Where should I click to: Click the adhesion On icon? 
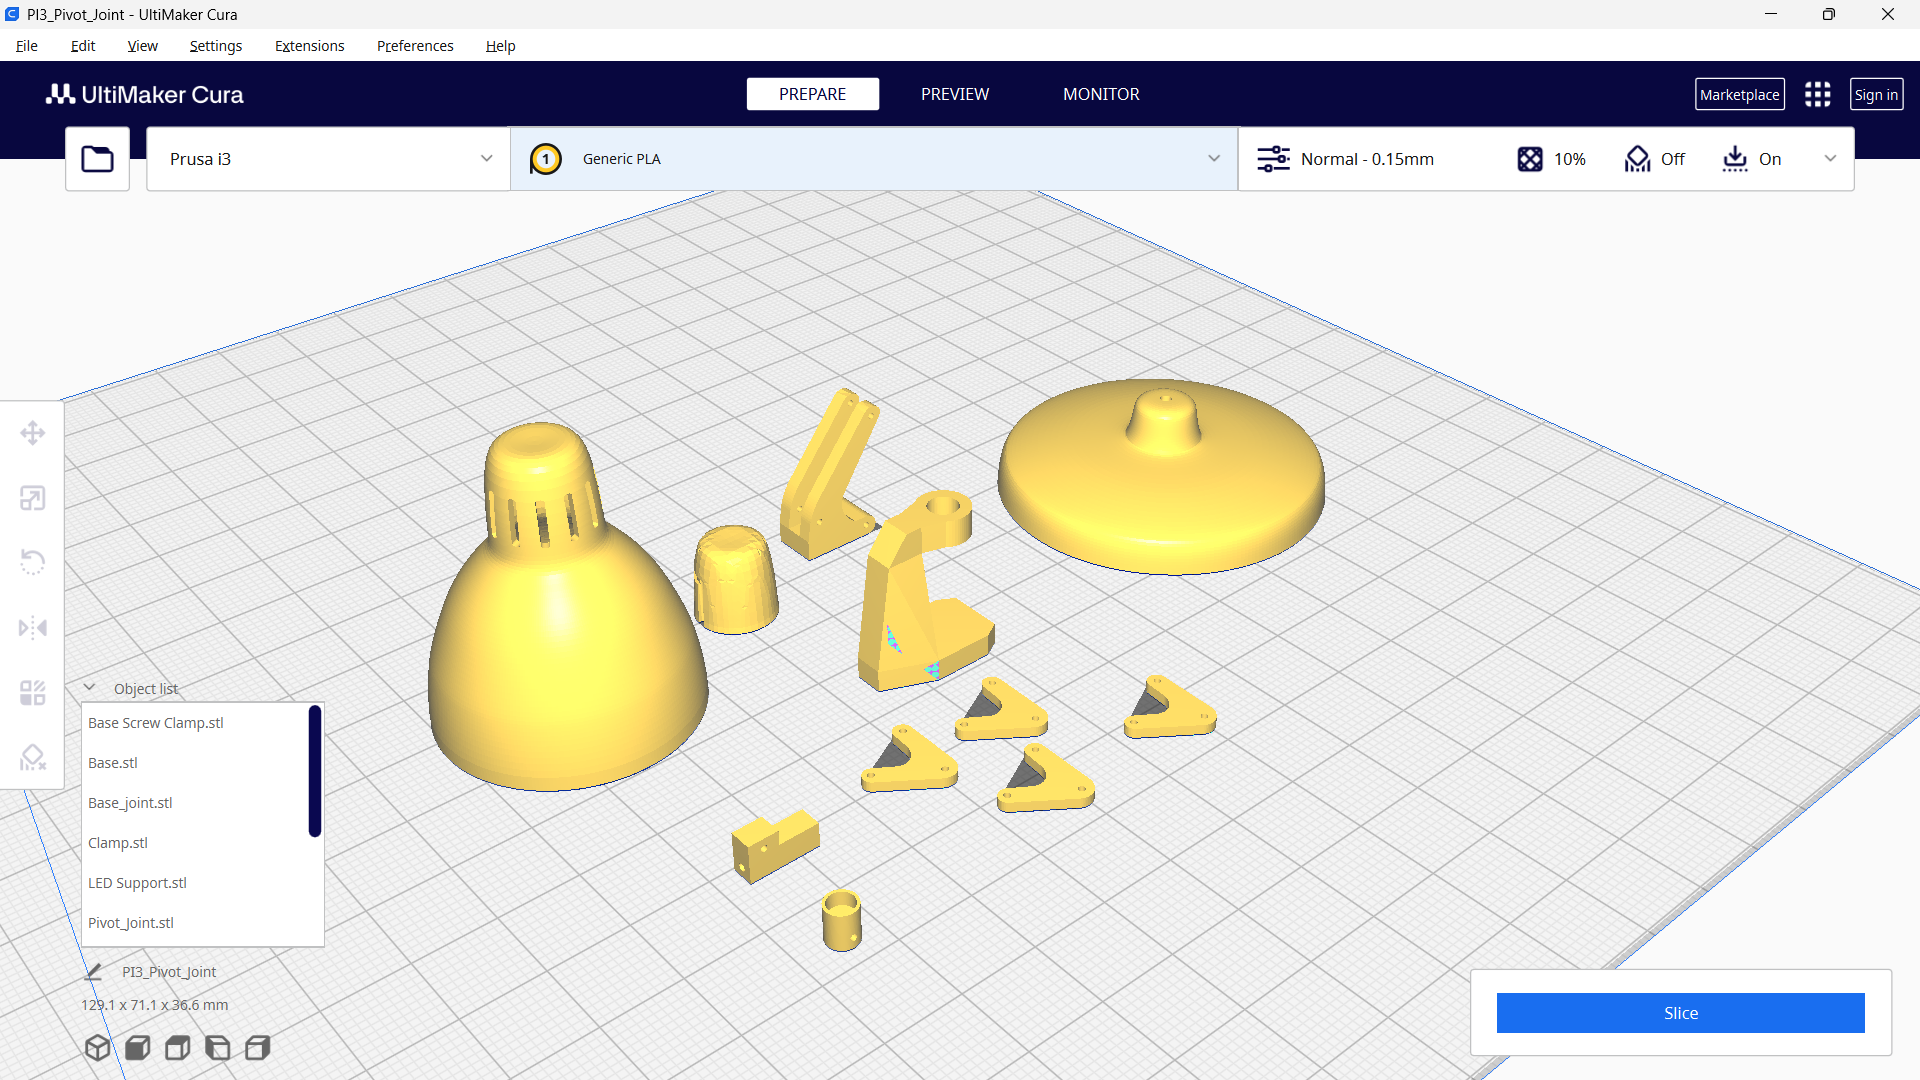click(x=1735, y=159)
